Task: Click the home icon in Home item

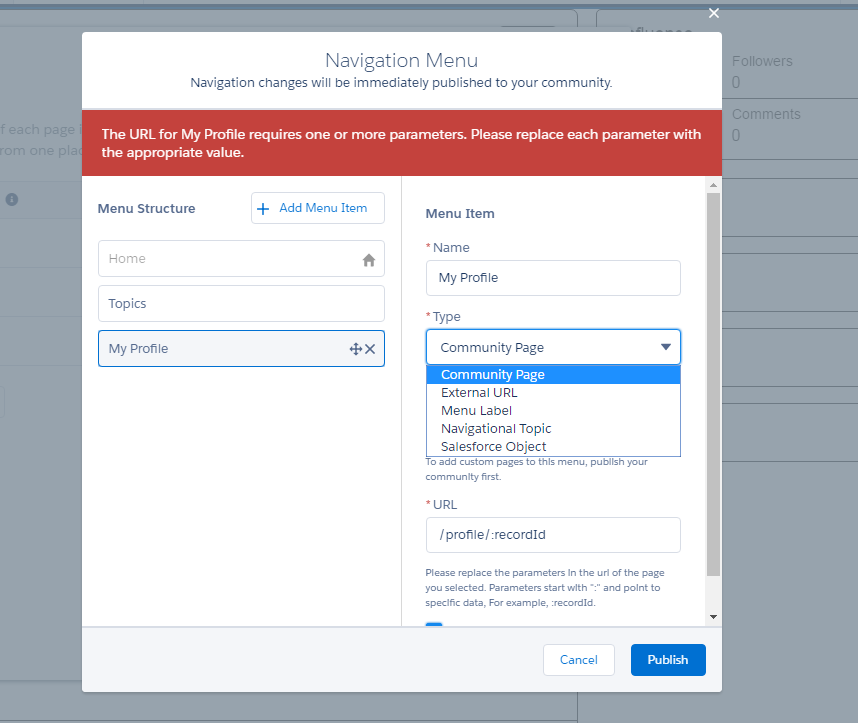Action: pyautogui.click(x=369, y=260)
